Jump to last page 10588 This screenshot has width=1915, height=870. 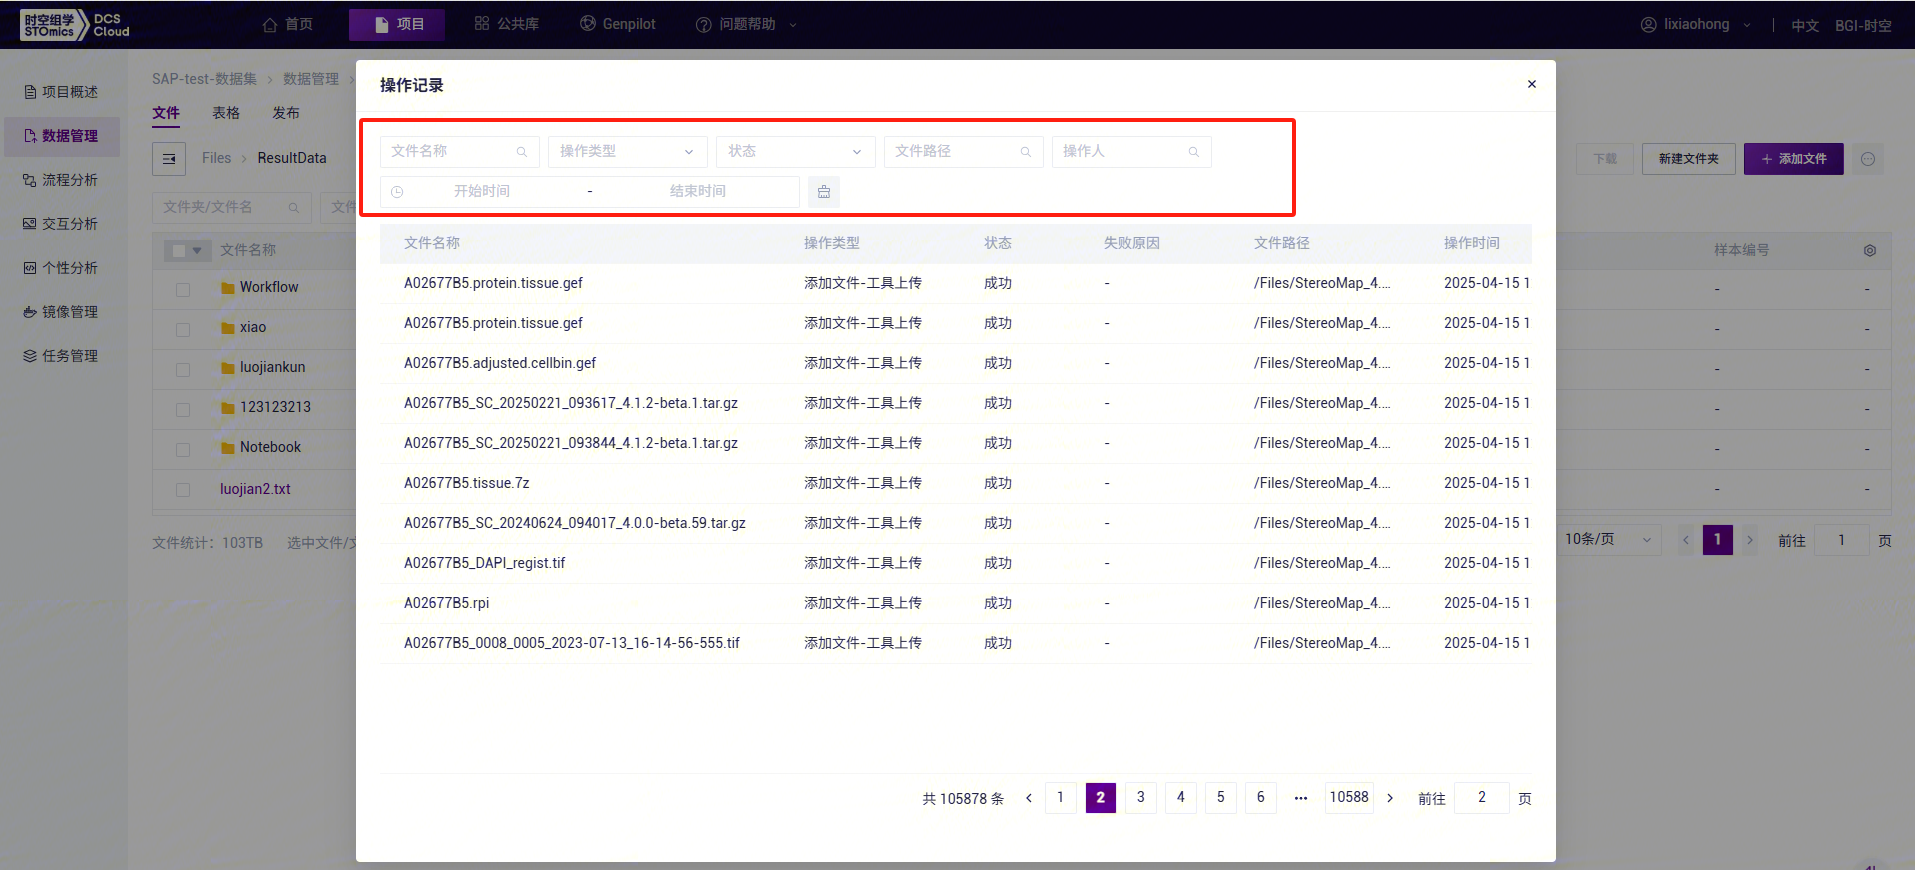coord(1349,797)
